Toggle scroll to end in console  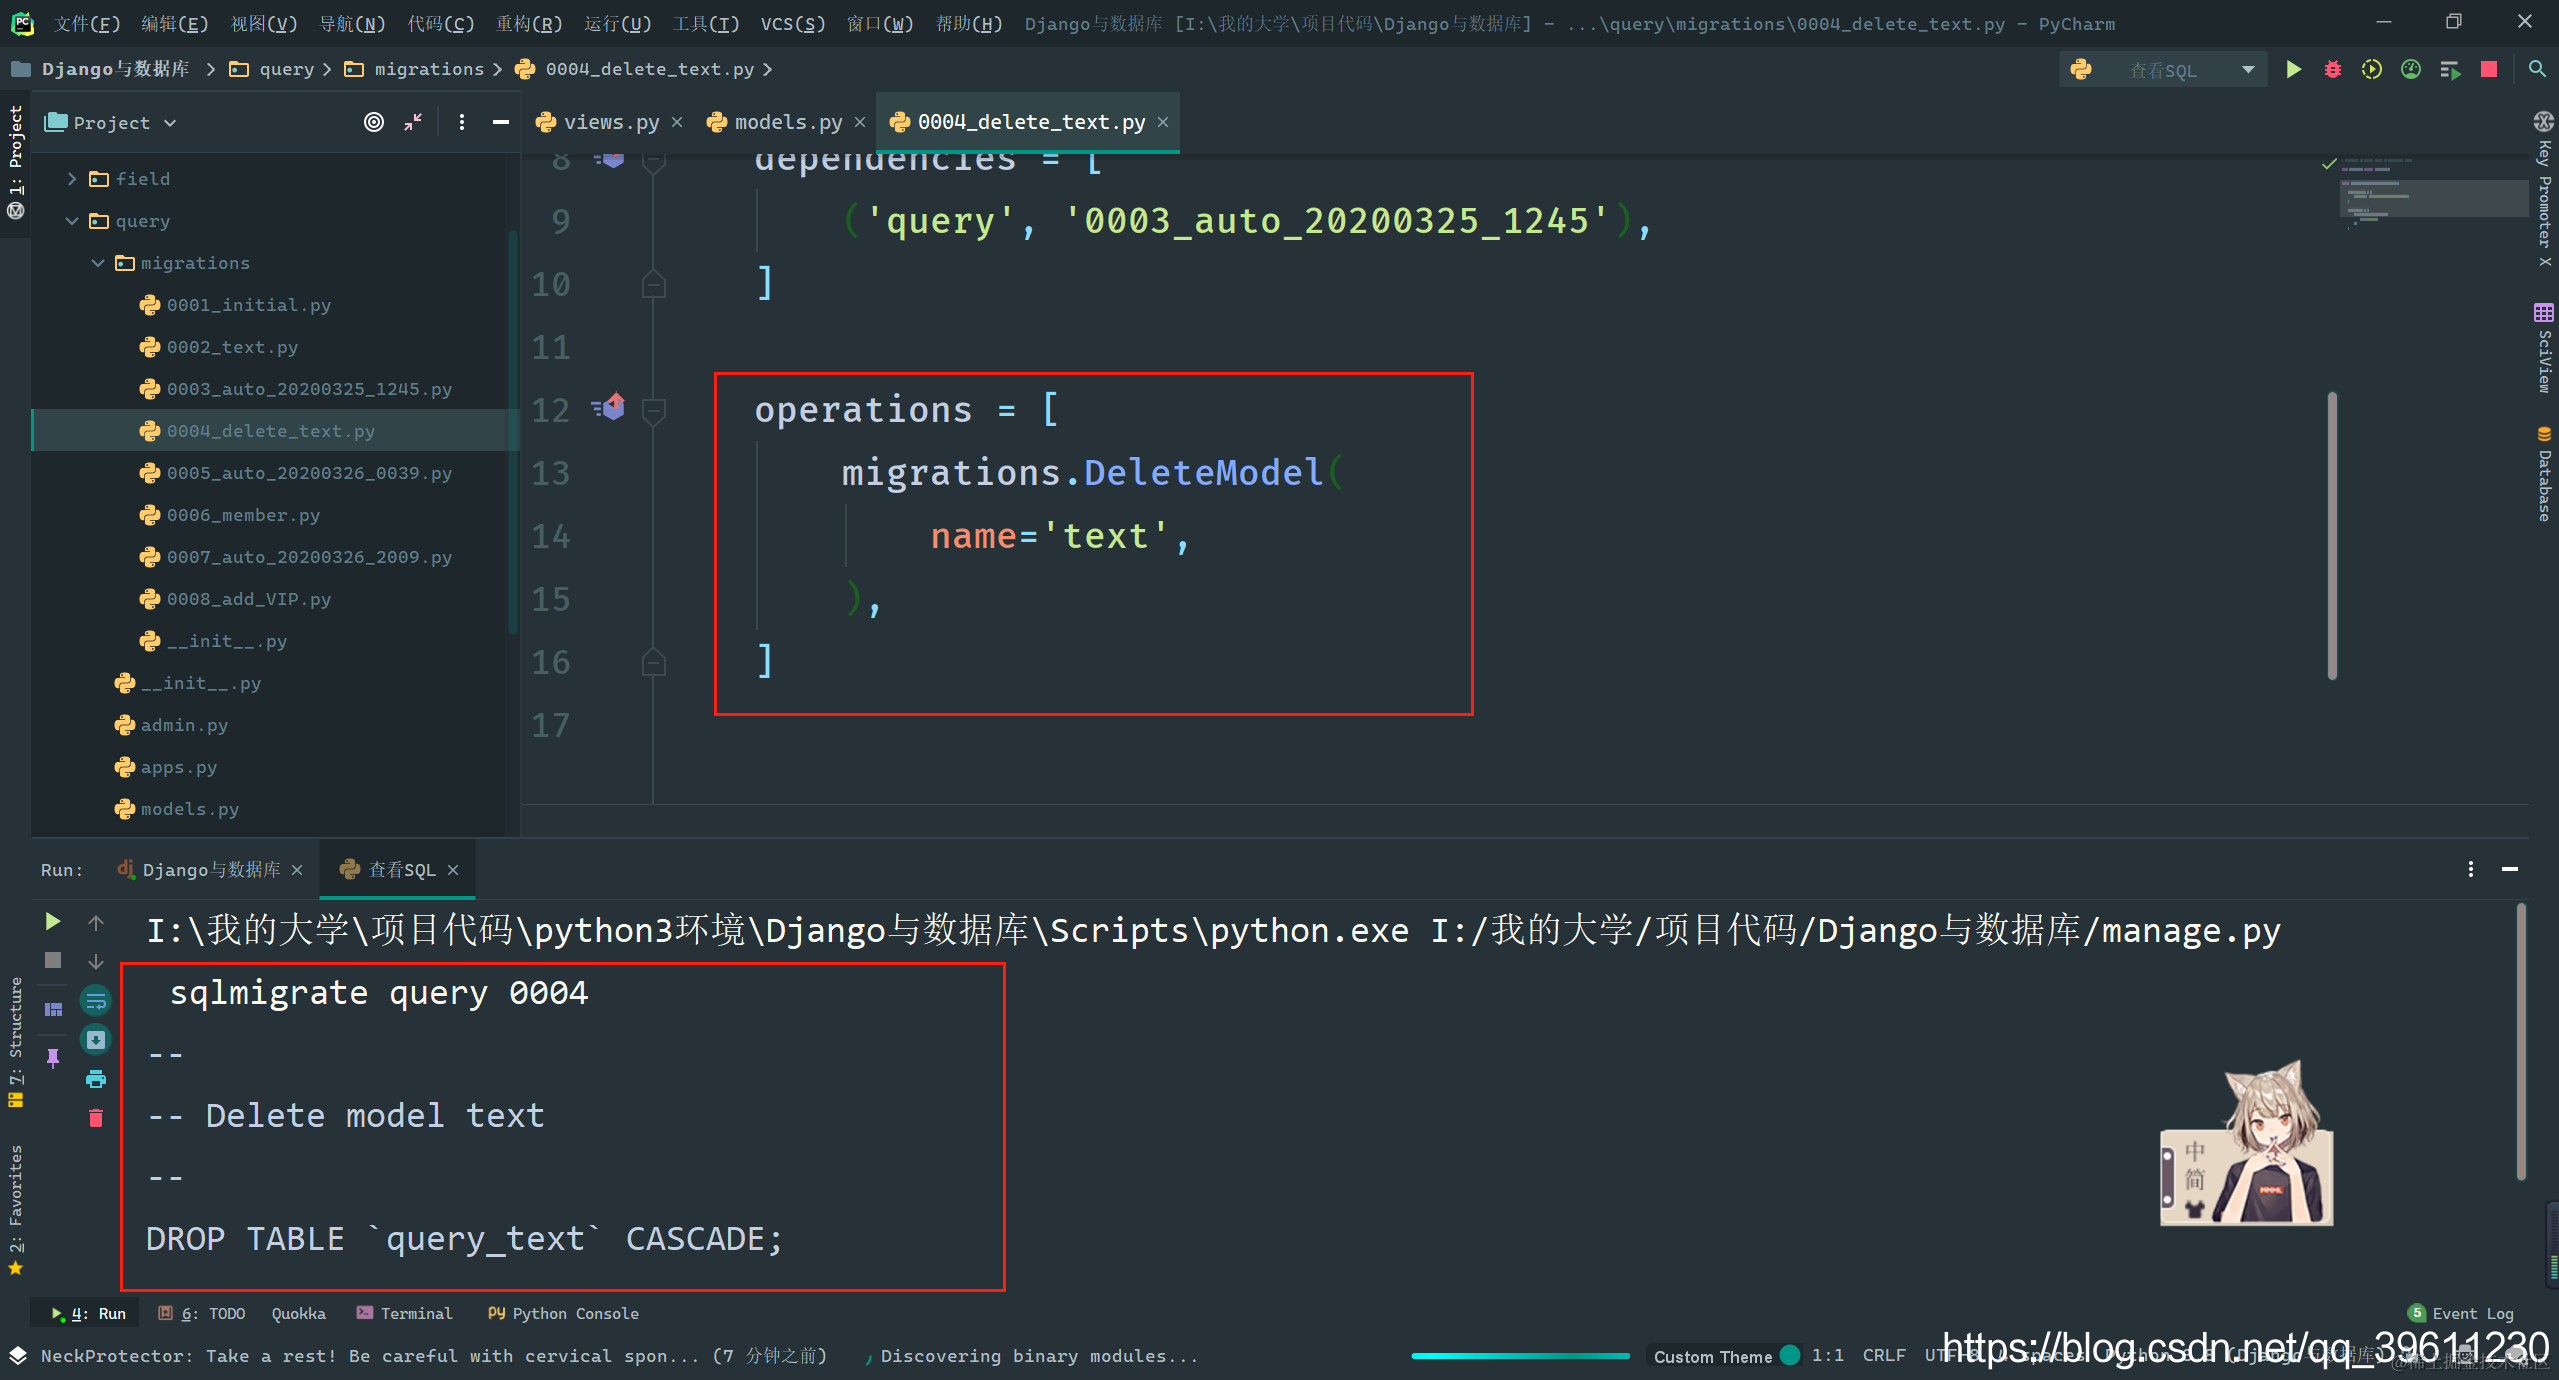tap(96, 1040)
